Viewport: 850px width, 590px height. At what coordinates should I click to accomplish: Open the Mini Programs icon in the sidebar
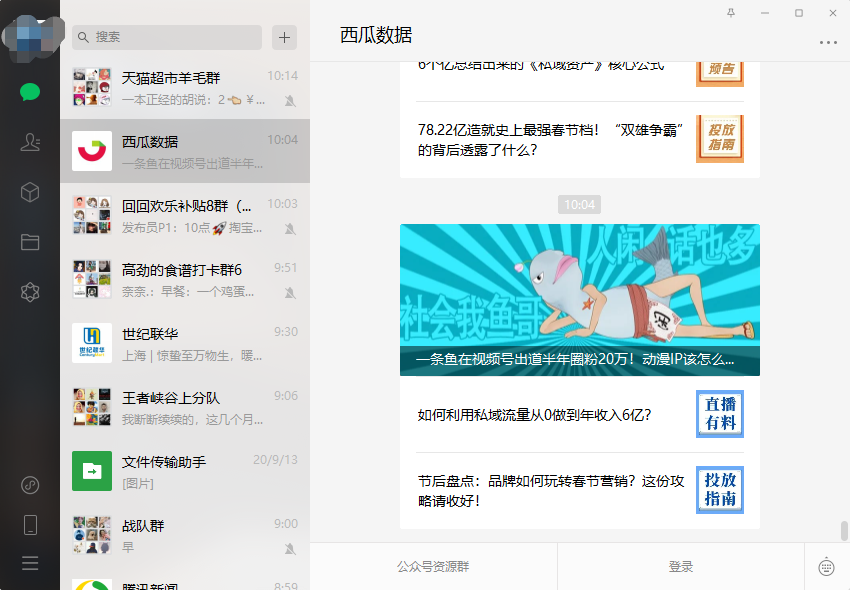coord(30,485)
